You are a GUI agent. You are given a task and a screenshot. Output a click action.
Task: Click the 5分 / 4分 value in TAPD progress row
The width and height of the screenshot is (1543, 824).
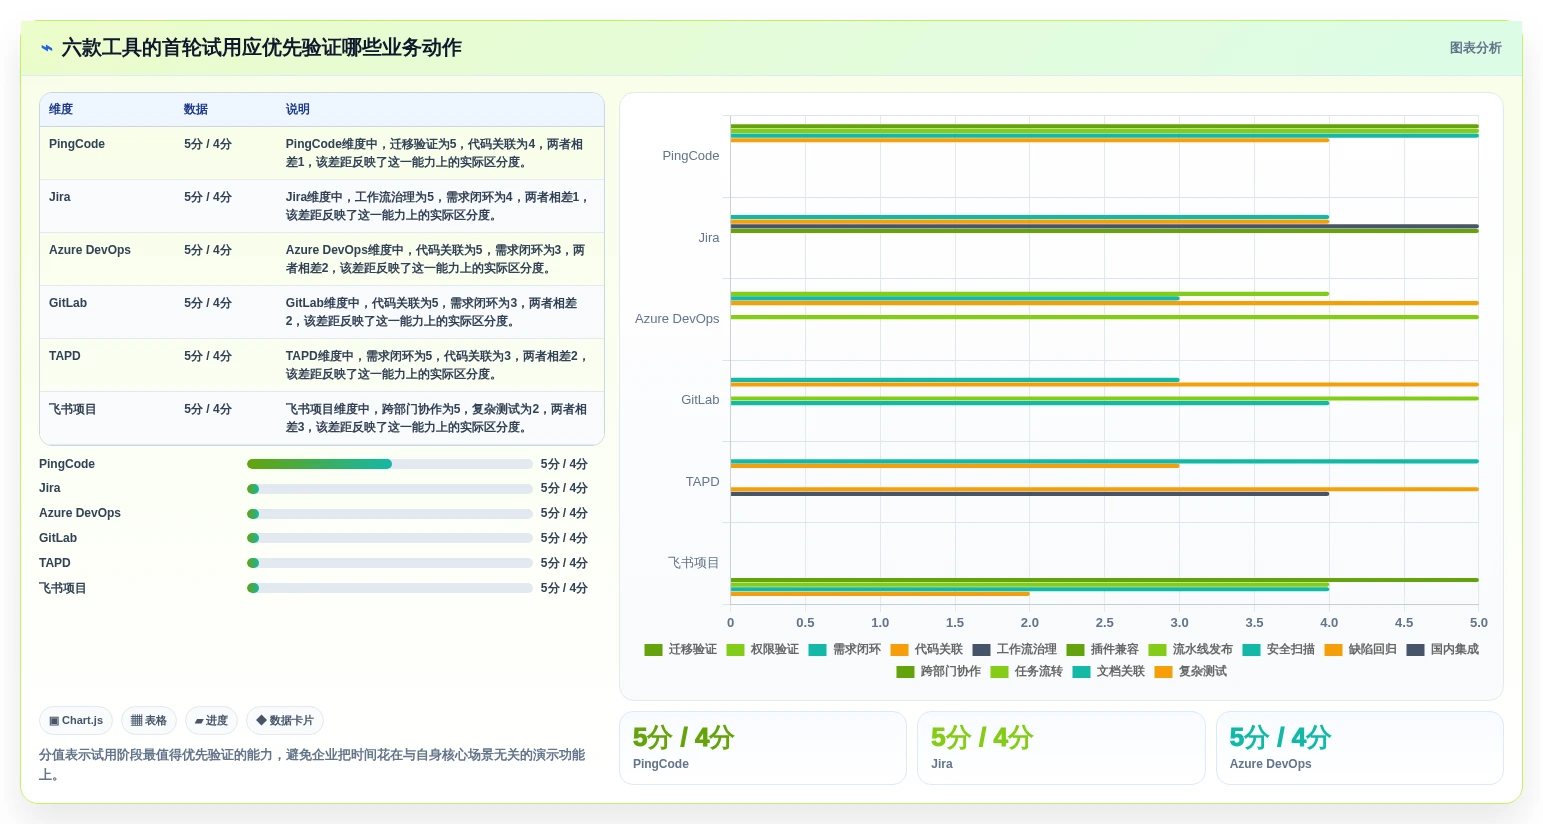point(564,563)
